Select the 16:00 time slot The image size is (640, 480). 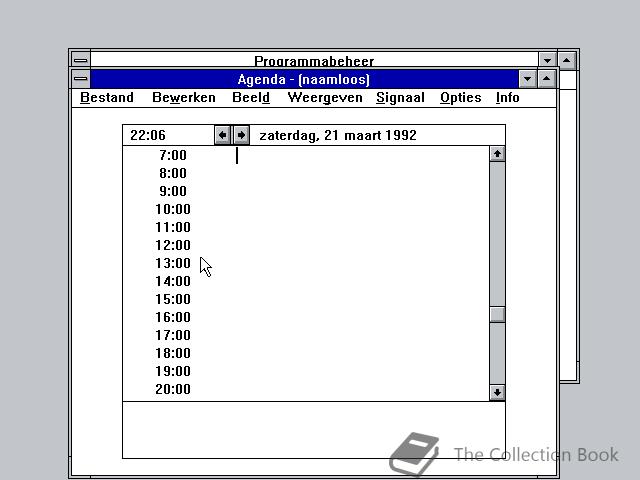(x=173, y=317)
